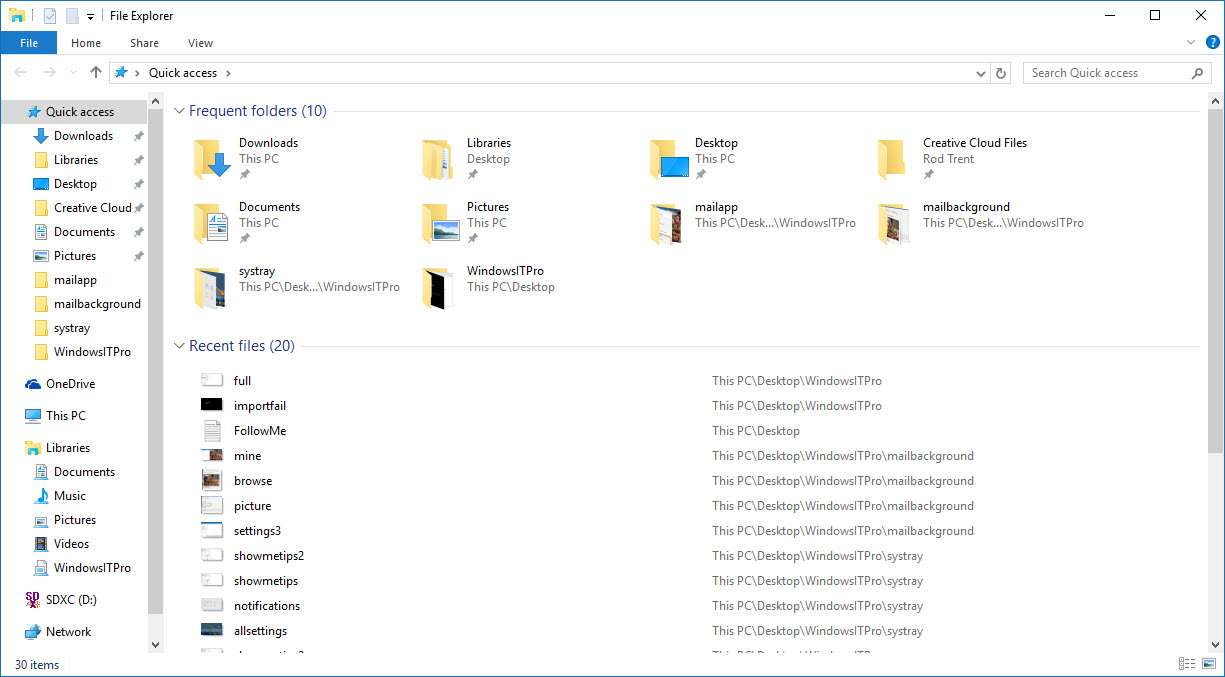Collapse the Frequent folders section

point(179,111)
